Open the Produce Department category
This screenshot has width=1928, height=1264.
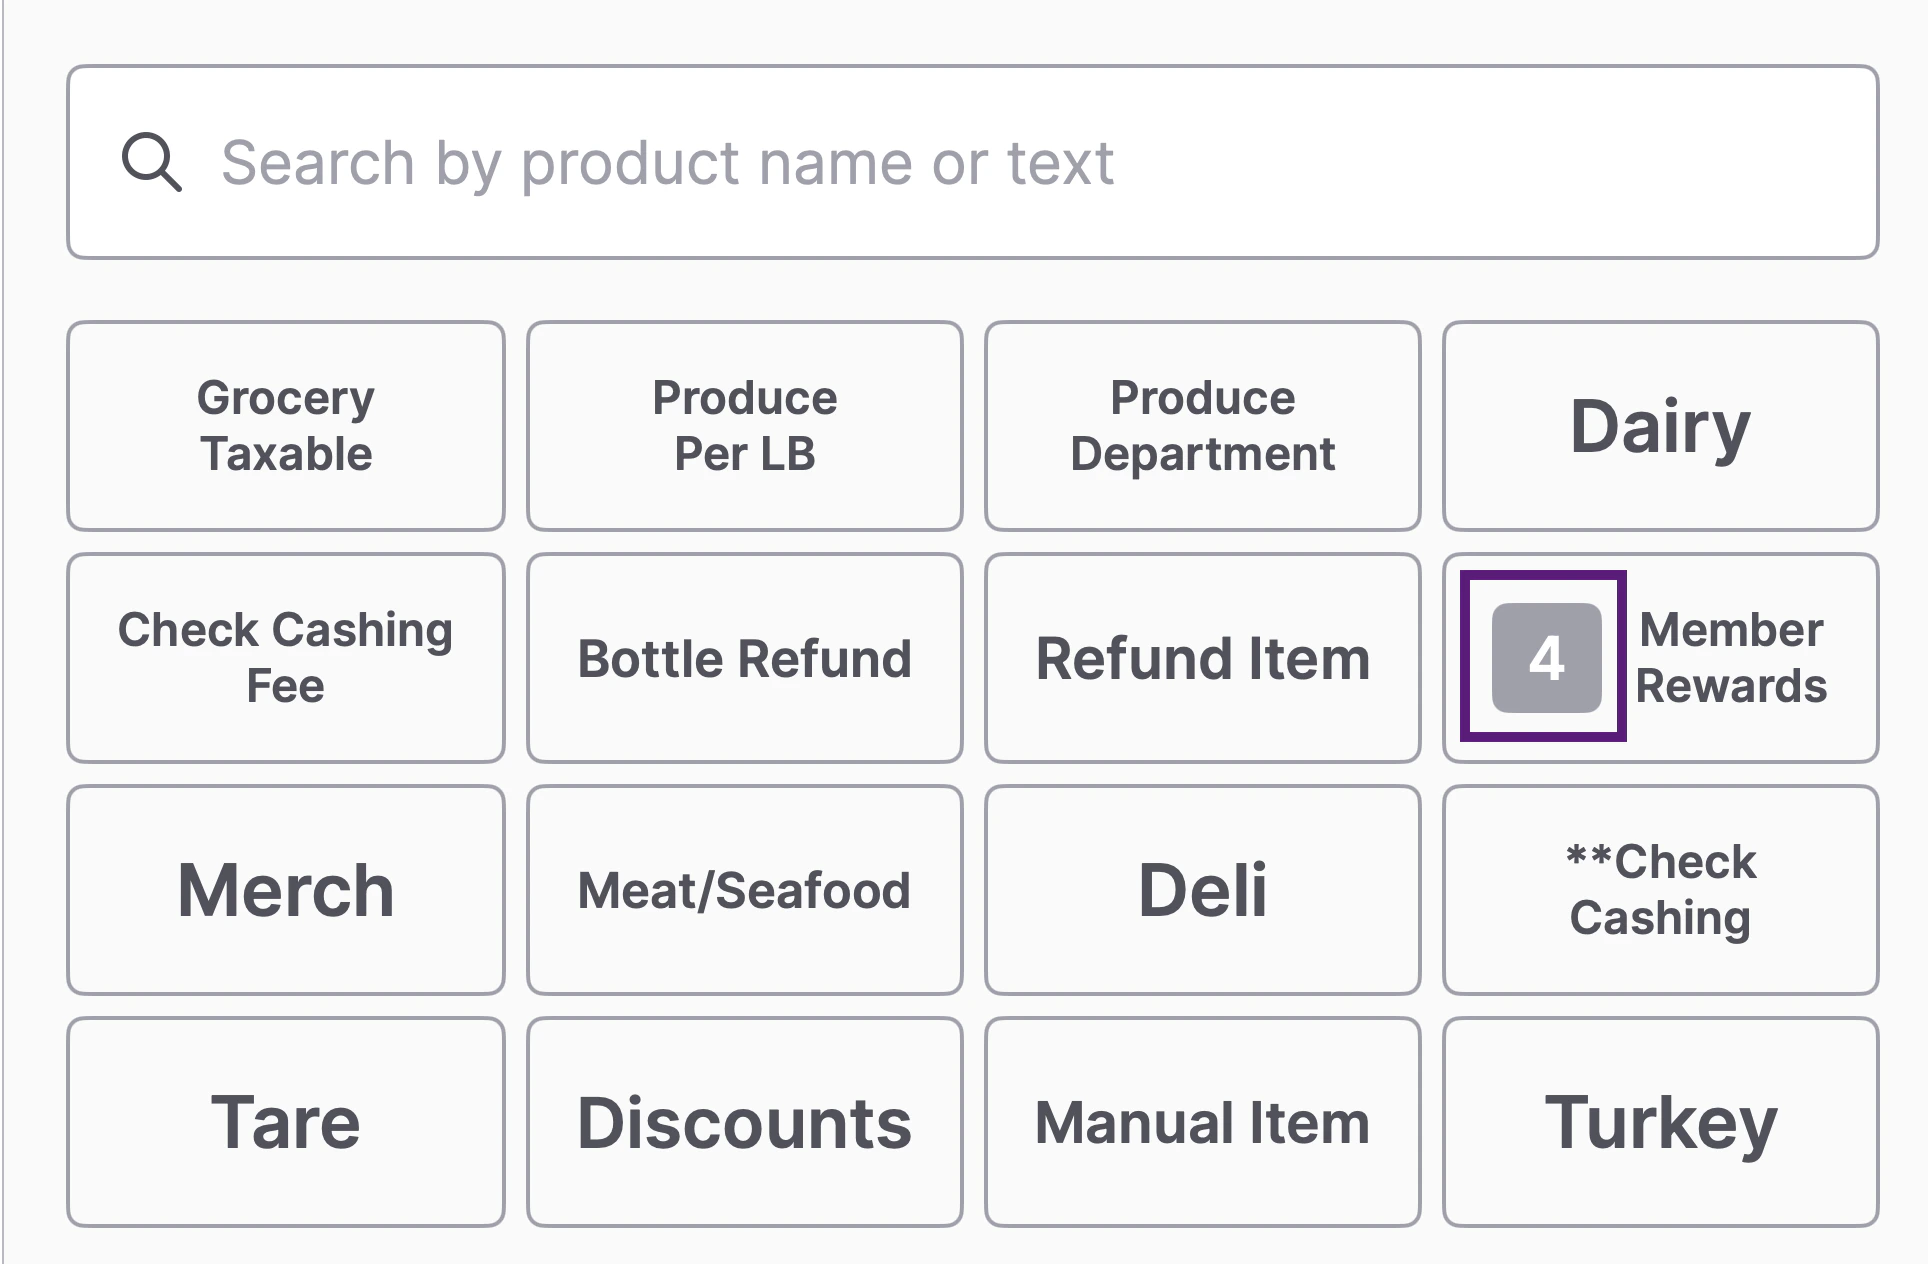coord(1202,426)
